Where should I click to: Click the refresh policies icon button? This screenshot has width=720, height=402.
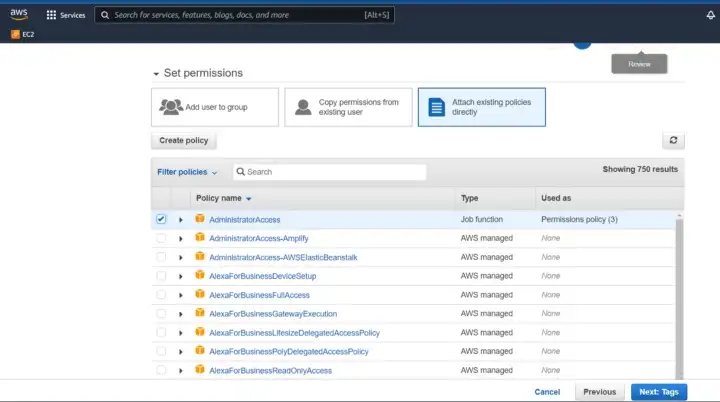(x=673, y=141)
